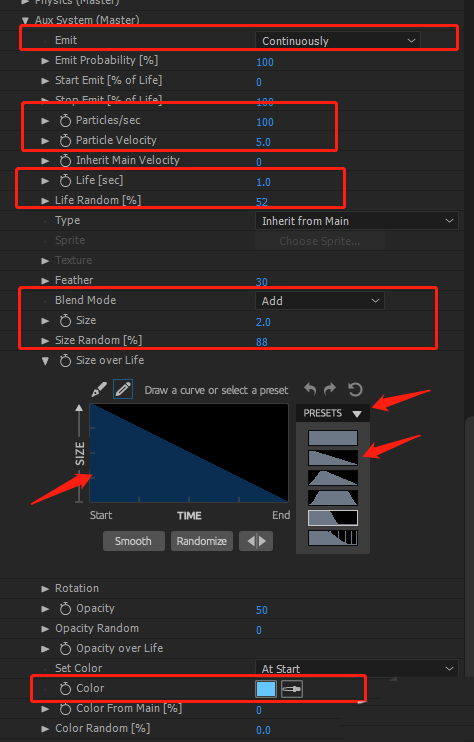474x742 pixels.
Task: Toggle stopwatch for Inherit Main Velocity
Action: pos(65,161)
